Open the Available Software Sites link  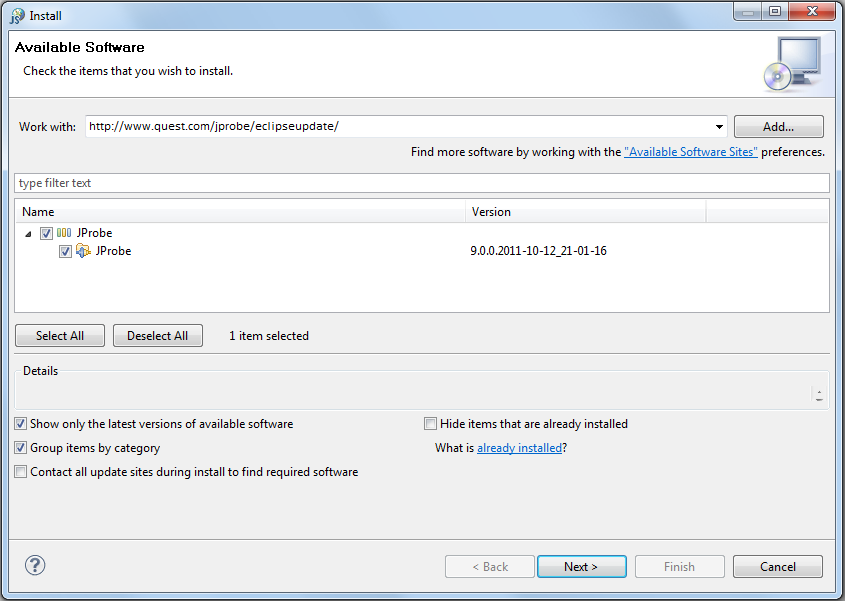pos(691,152)
